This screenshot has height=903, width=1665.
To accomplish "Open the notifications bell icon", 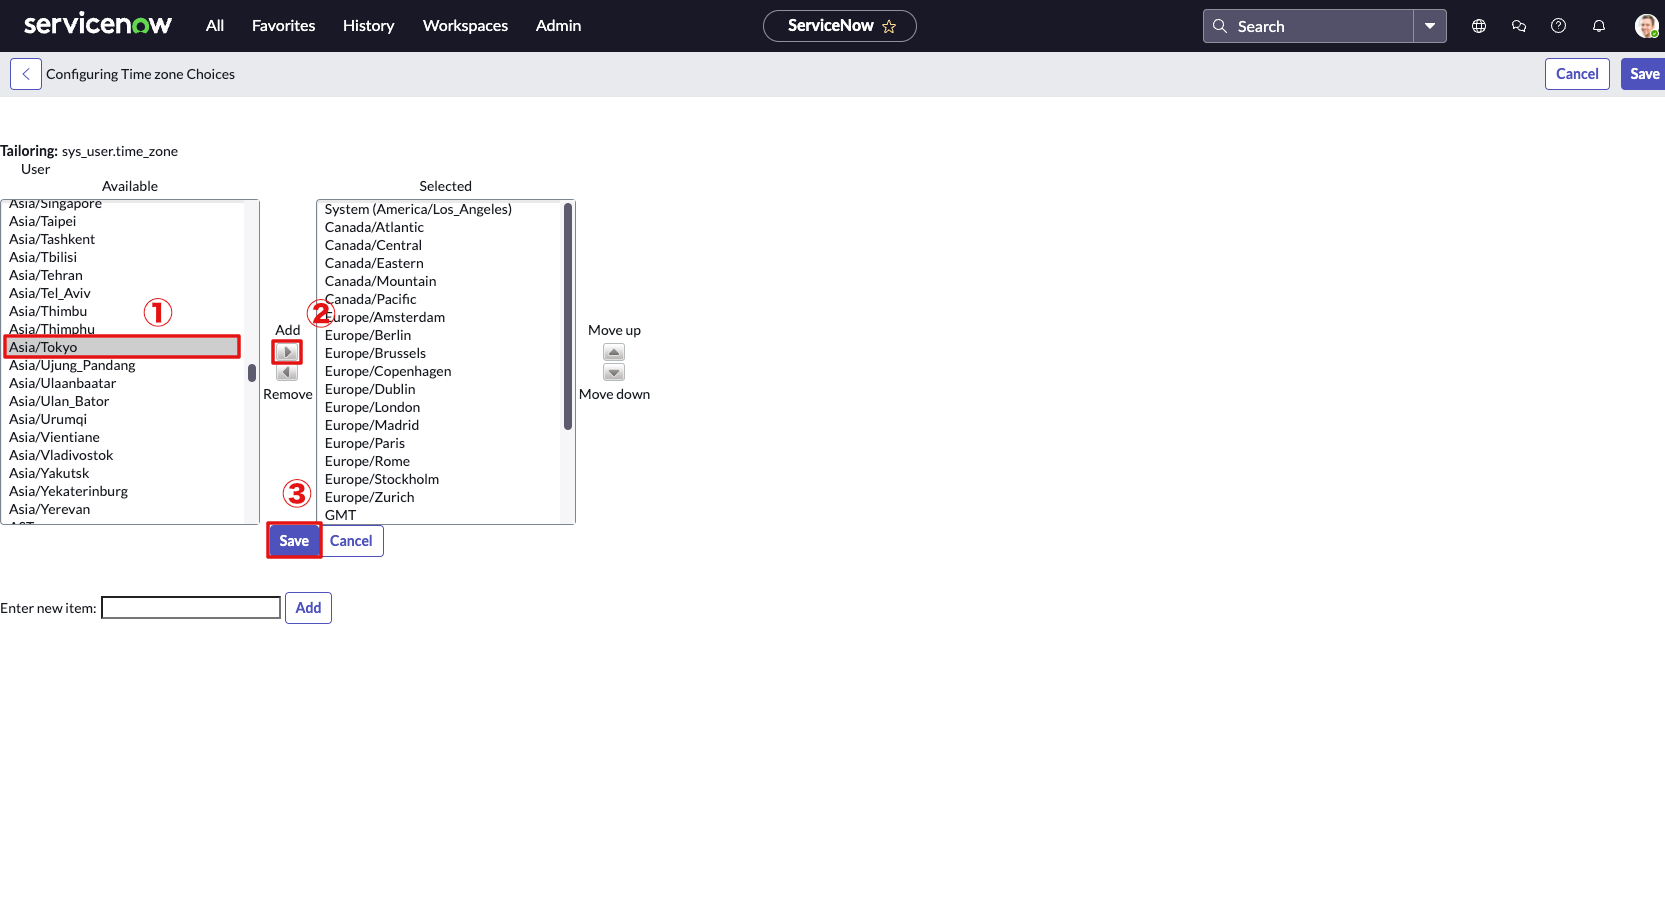I will click(1598, 26).
